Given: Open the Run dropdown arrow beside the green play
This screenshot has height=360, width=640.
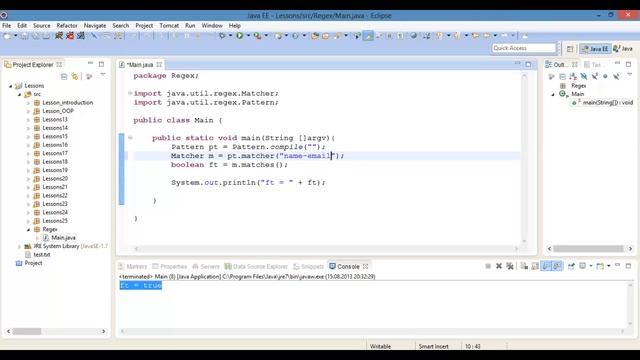Looking at the screenshot, I should click(x=248, y=36).
